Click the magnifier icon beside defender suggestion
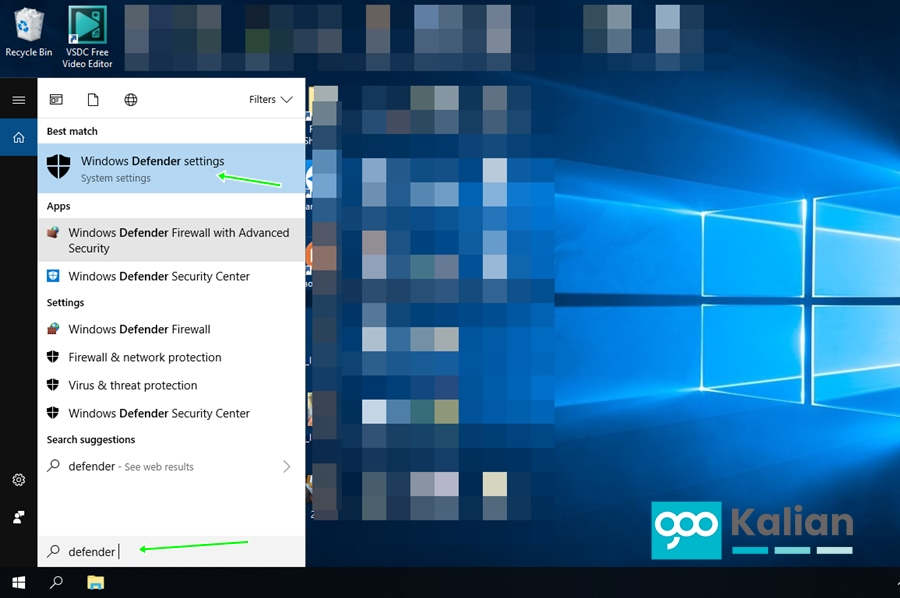Image resolution: width=900 pixels, height=598 pixels. [53, 465]
